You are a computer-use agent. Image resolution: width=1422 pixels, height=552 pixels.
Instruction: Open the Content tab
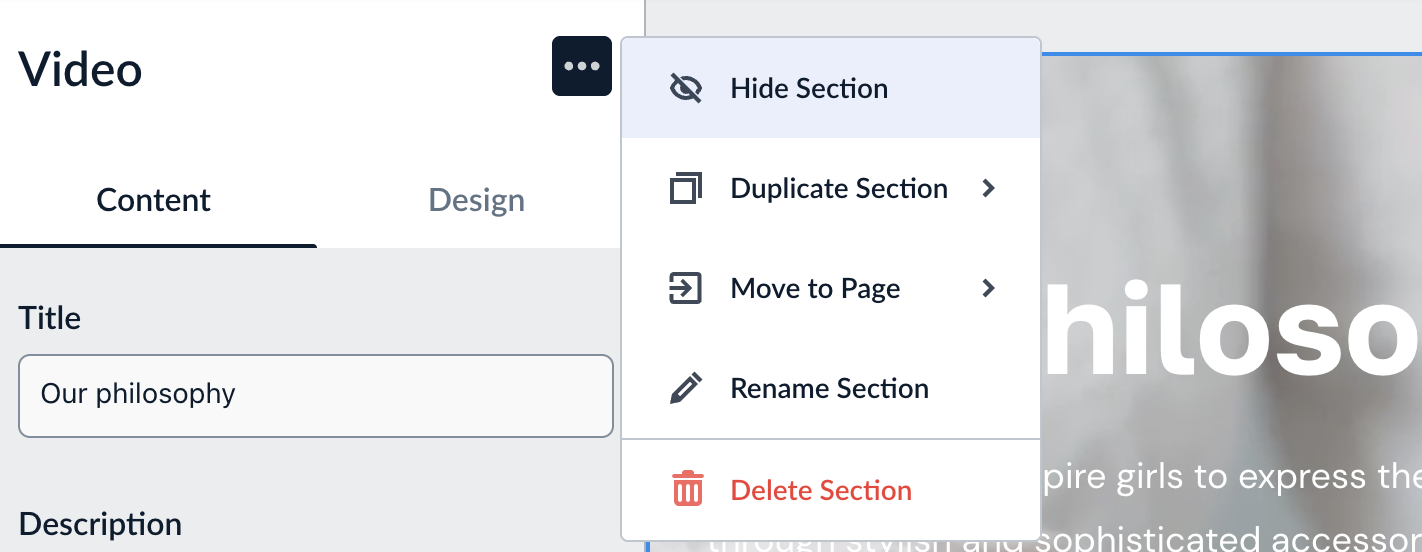tap(153, 200)
